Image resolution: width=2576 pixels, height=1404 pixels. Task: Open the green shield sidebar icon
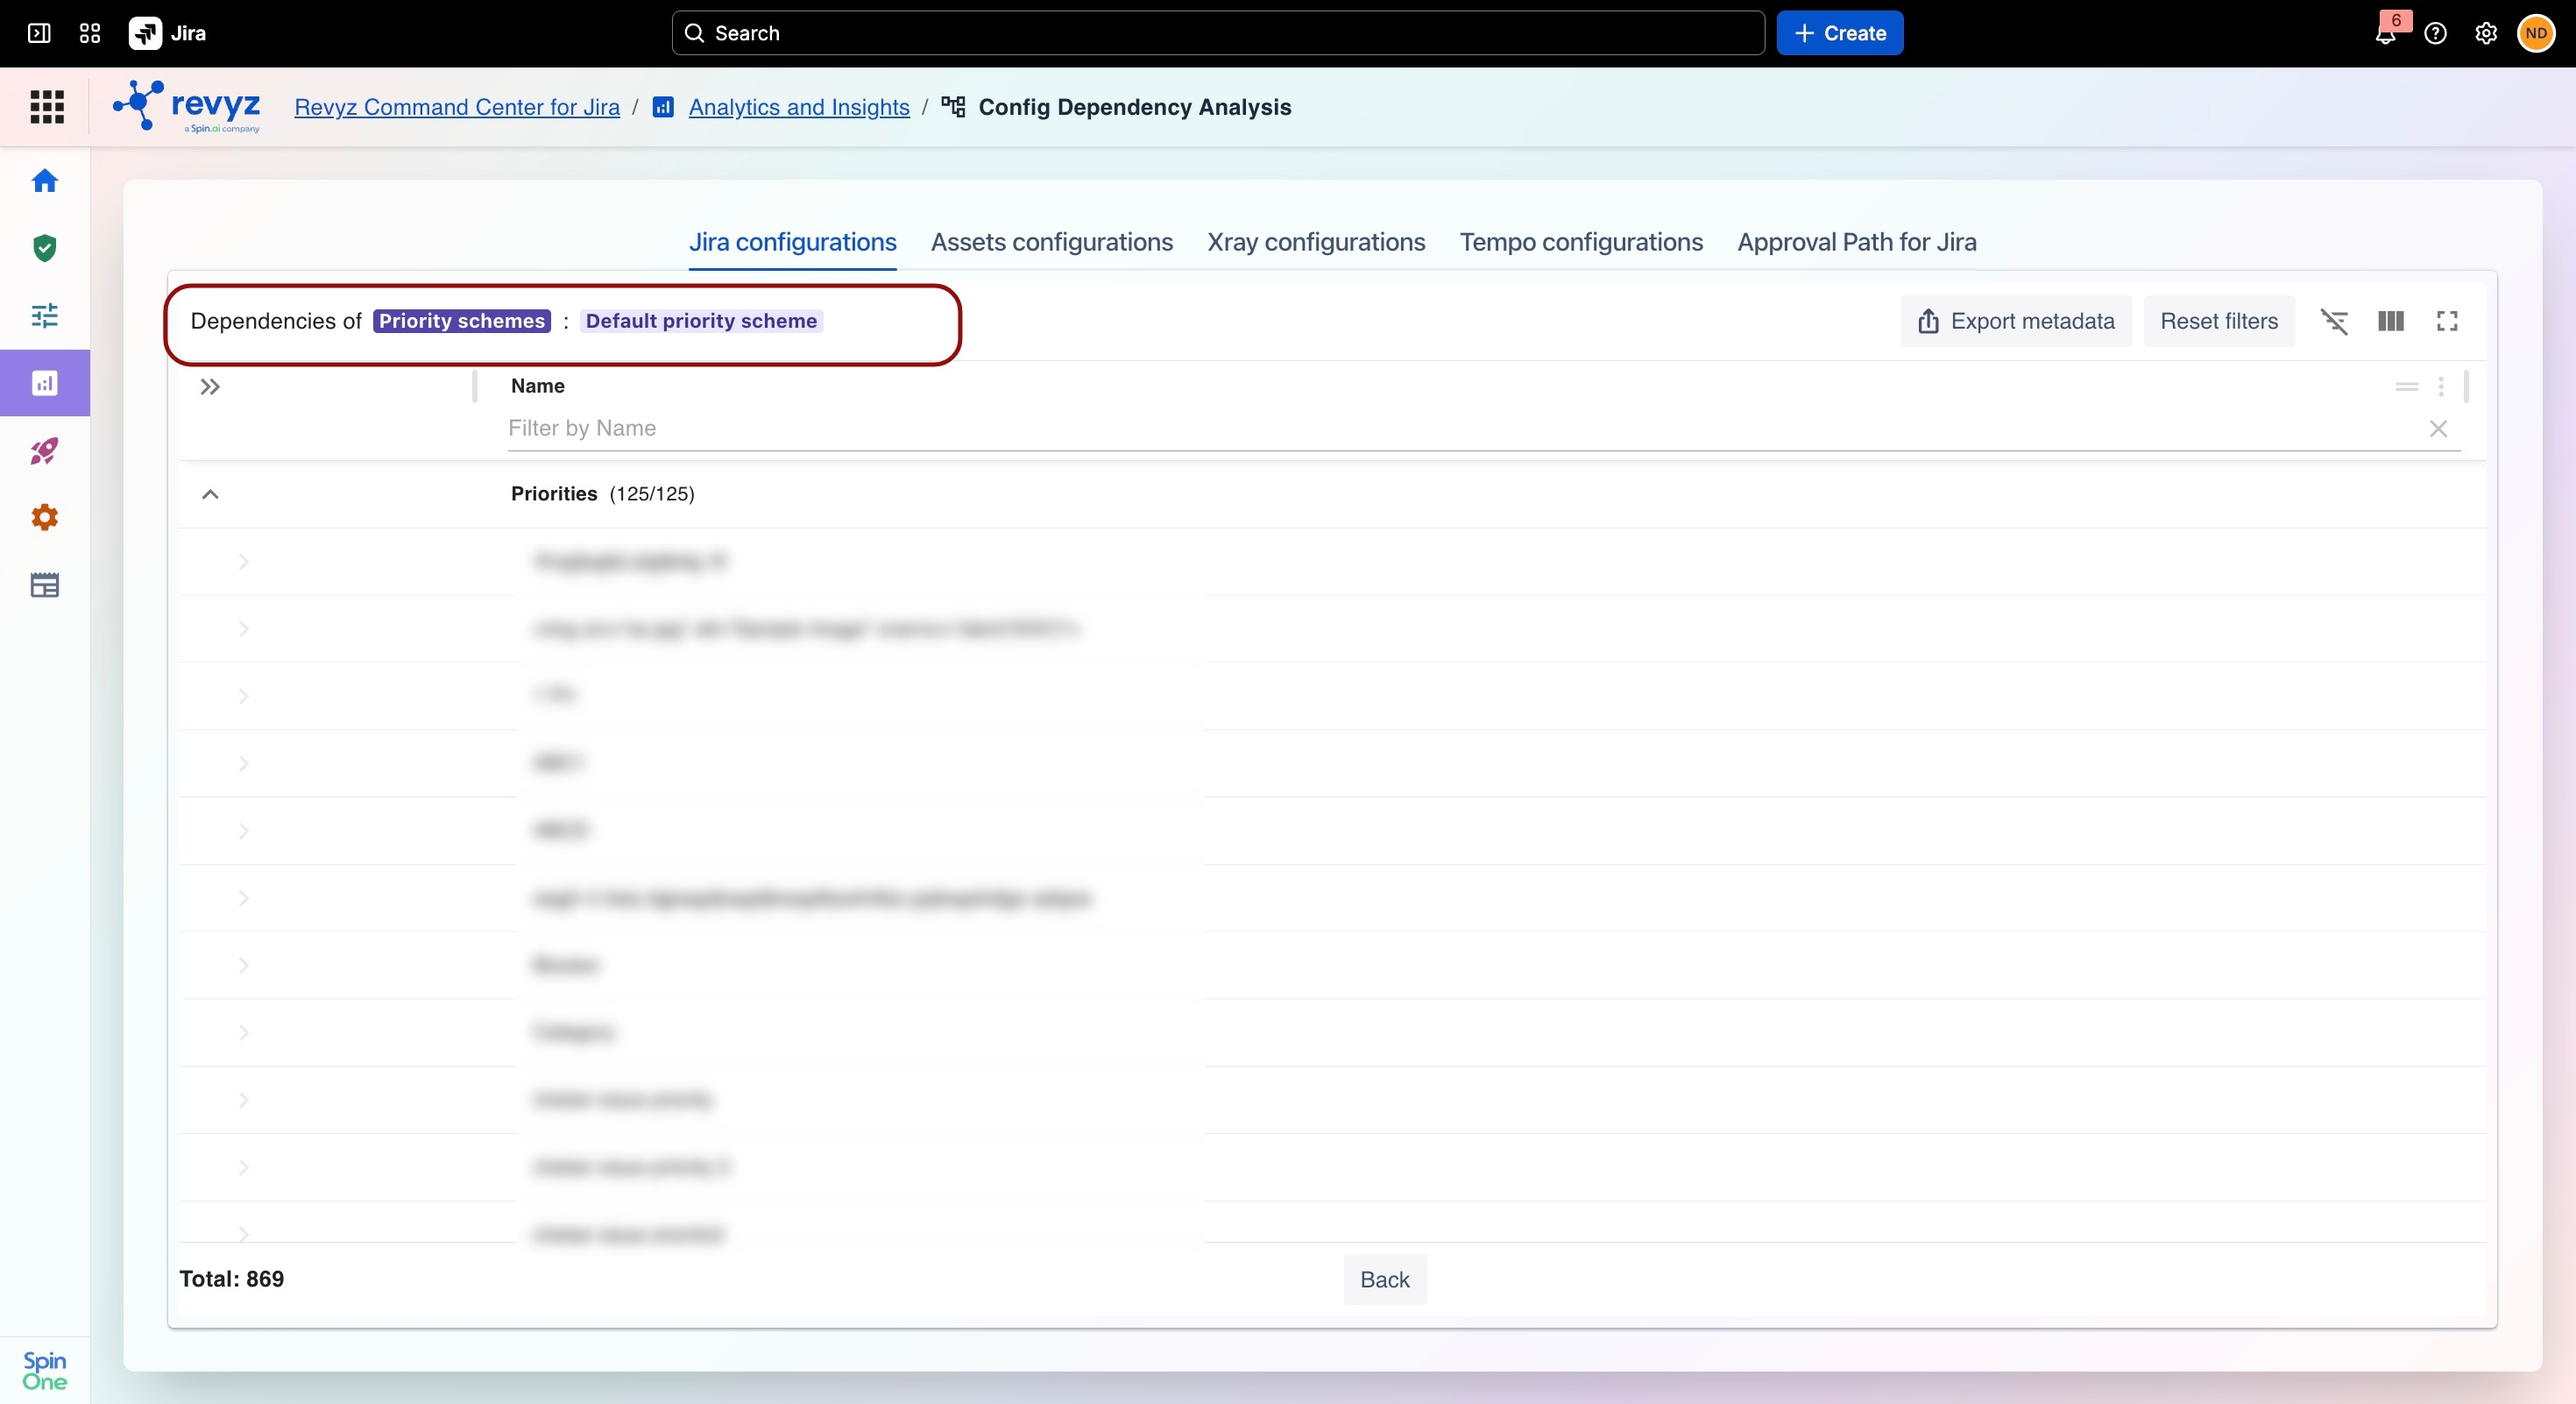click(x=45, y=248)
